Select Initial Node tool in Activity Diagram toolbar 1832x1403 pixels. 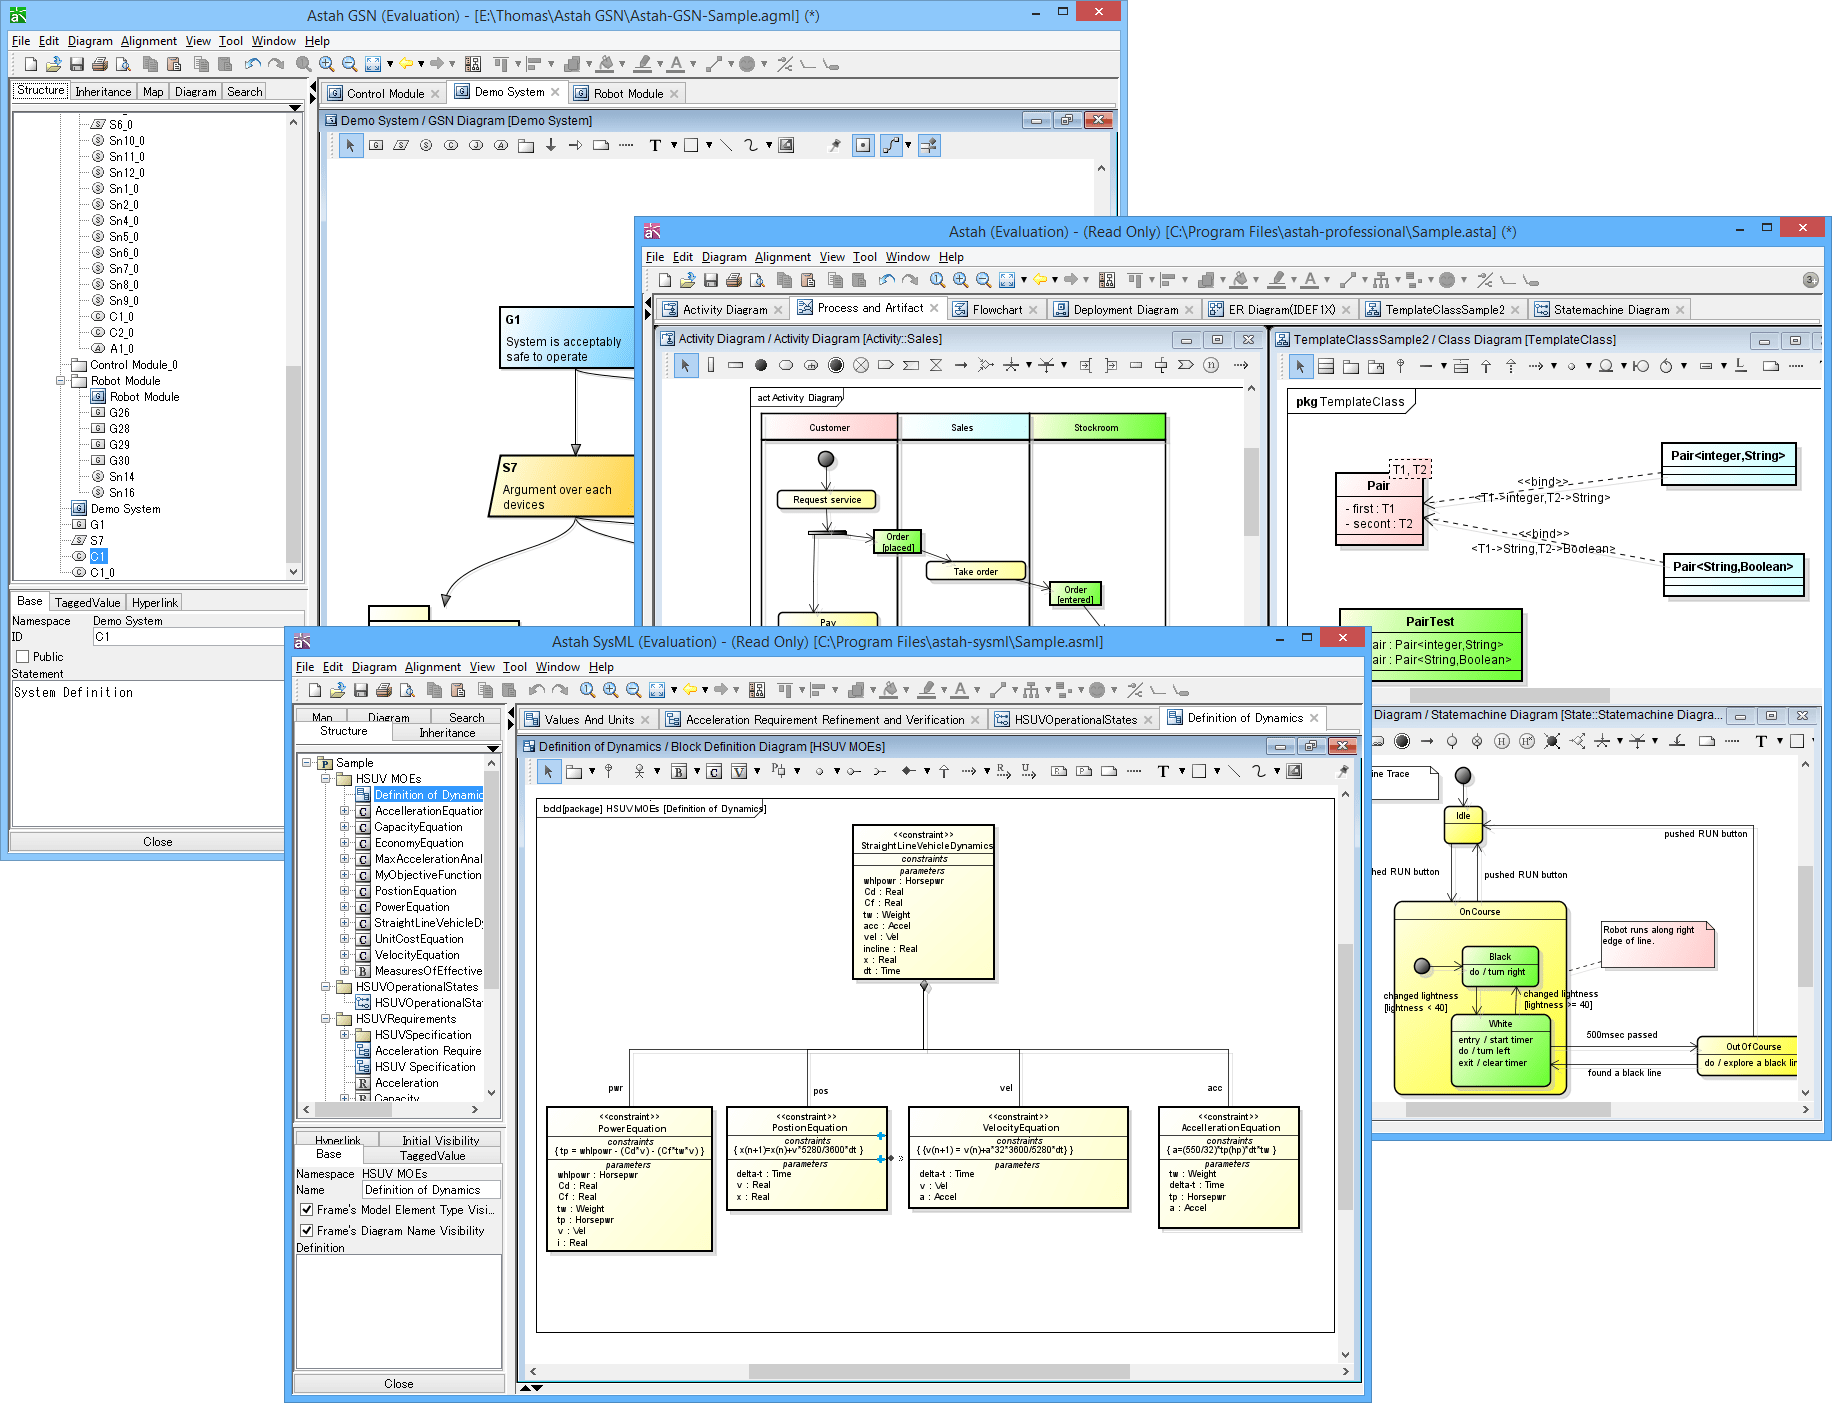(761, 365)
